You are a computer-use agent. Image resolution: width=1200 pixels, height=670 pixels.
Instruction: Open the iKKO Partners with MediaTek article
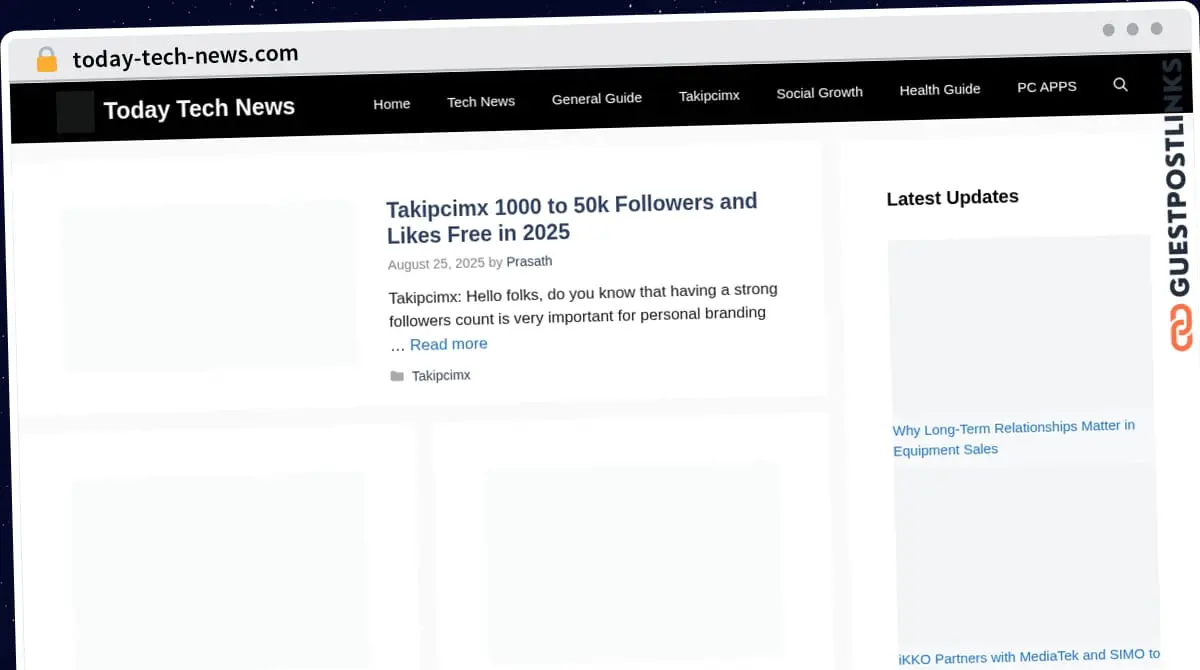pyautogui.click(x=1028, y=656)
